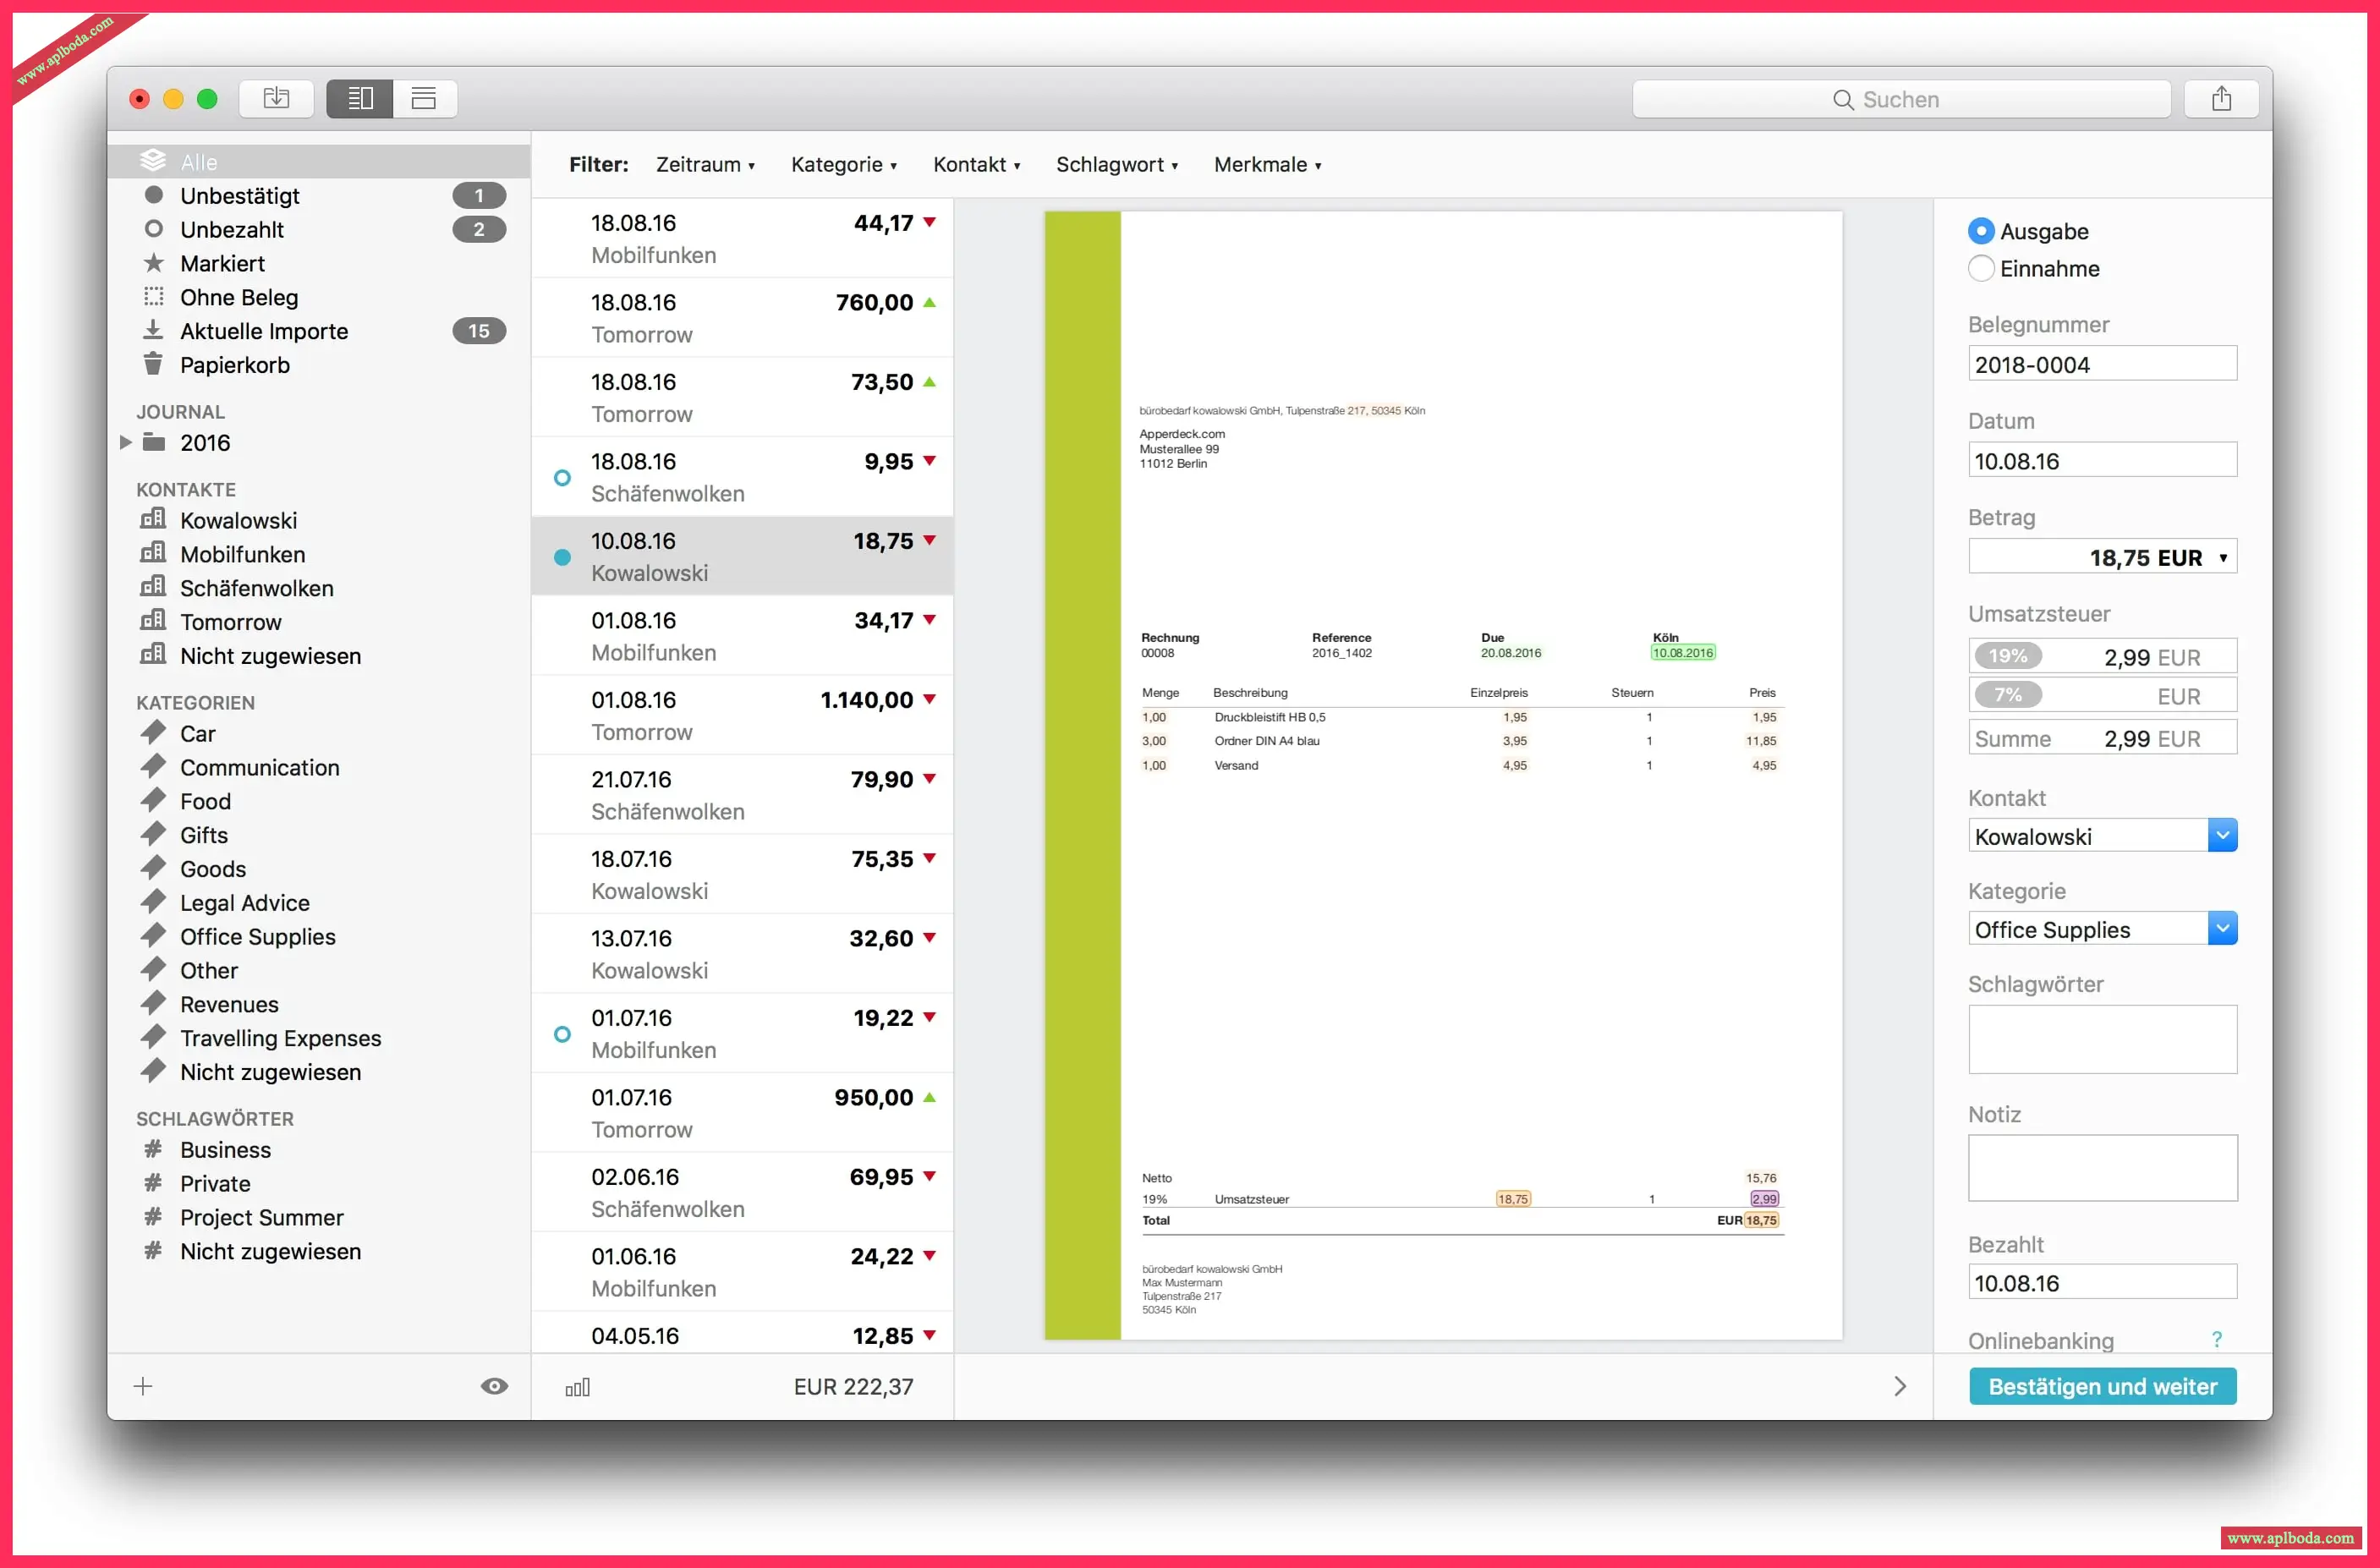Viewport: 2380px width, 1568px height.
Task: Select the 21.07.16 Schäfenwolken entry
Action: [x=742, y=795]
